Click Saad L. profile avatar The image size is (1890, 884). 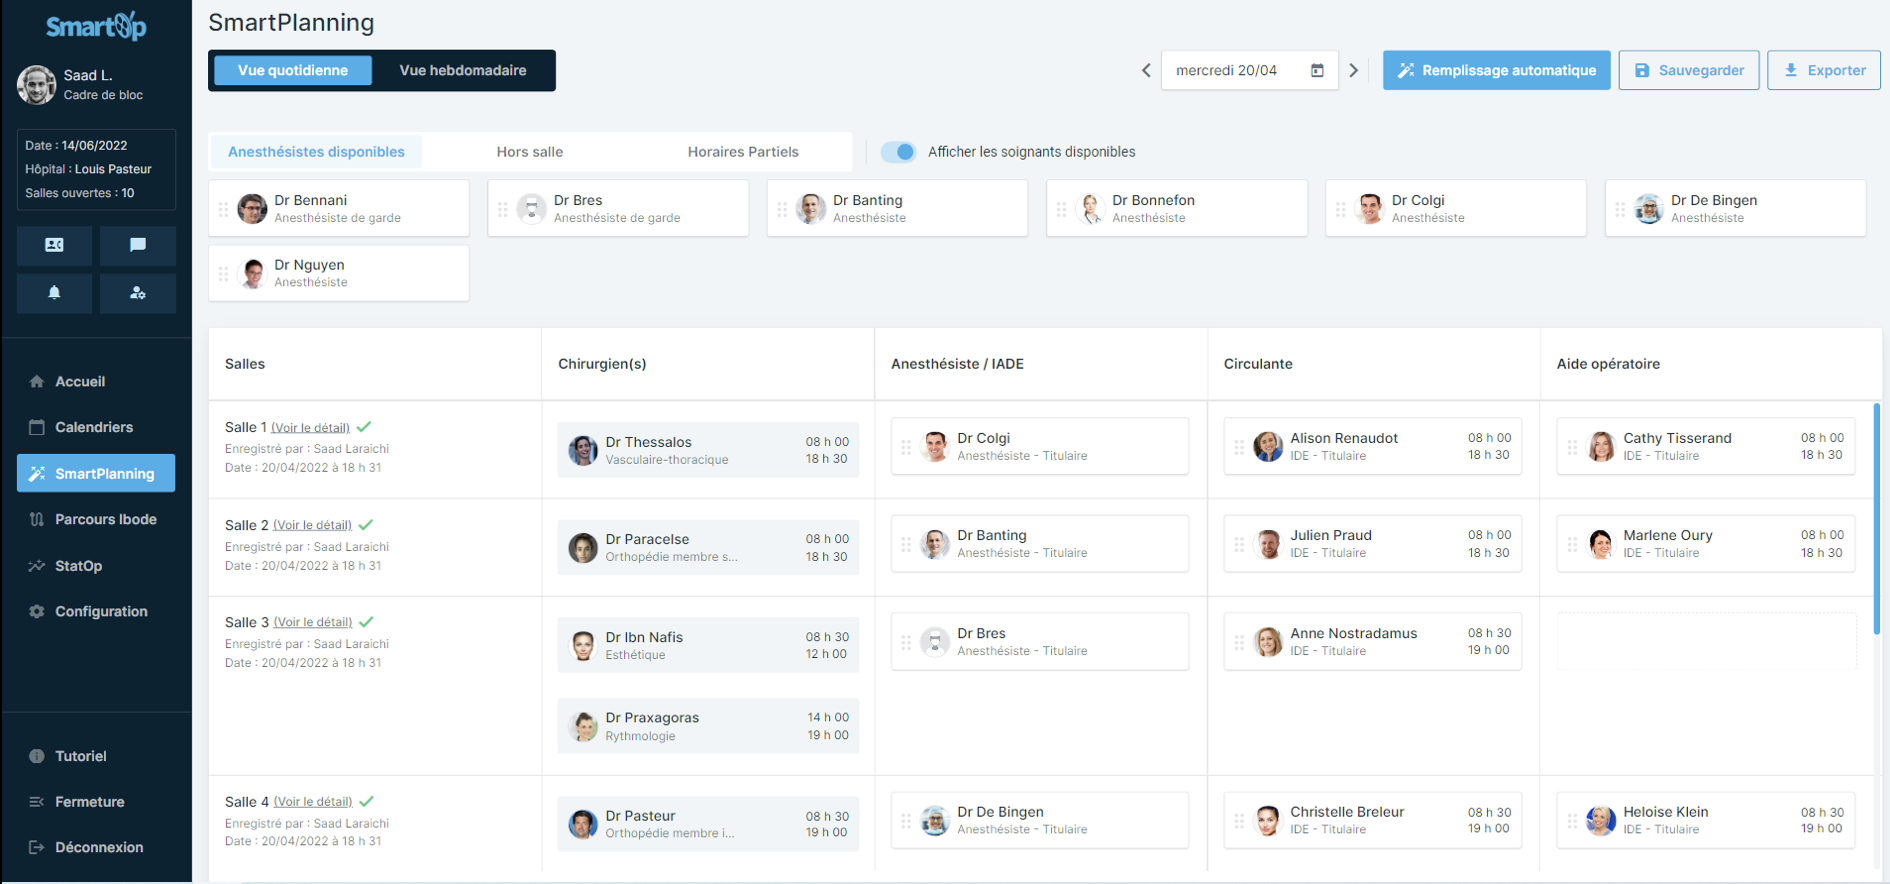37,85
